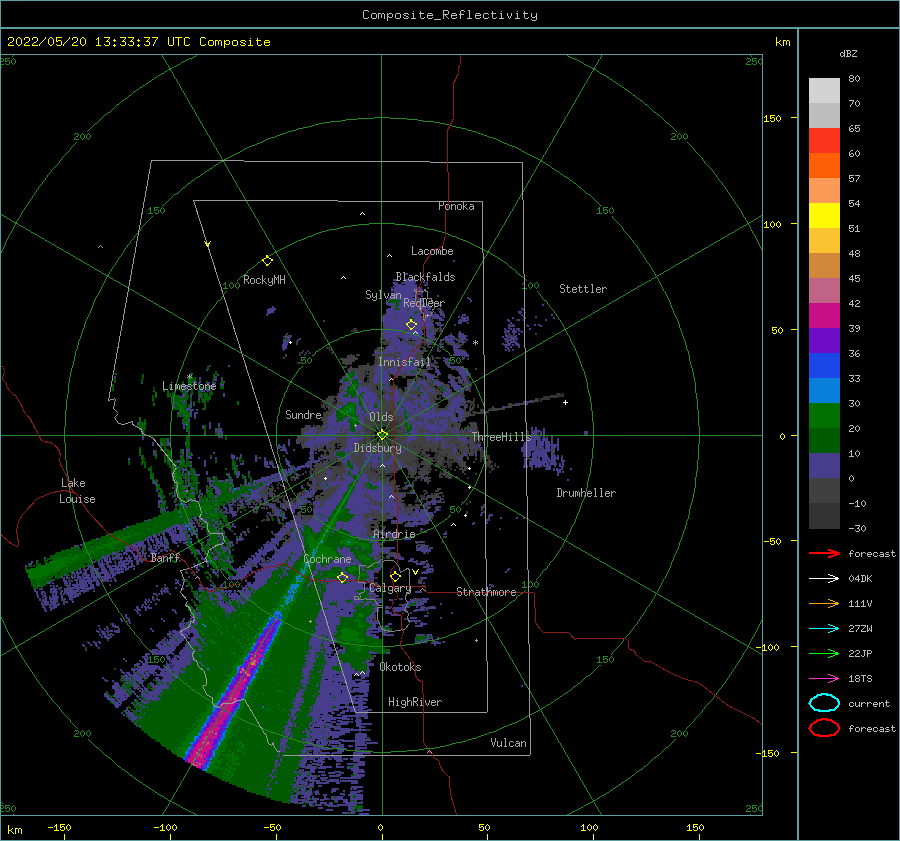Select the Olds label
Screen dimensions: 900x841
pos(381,417)
